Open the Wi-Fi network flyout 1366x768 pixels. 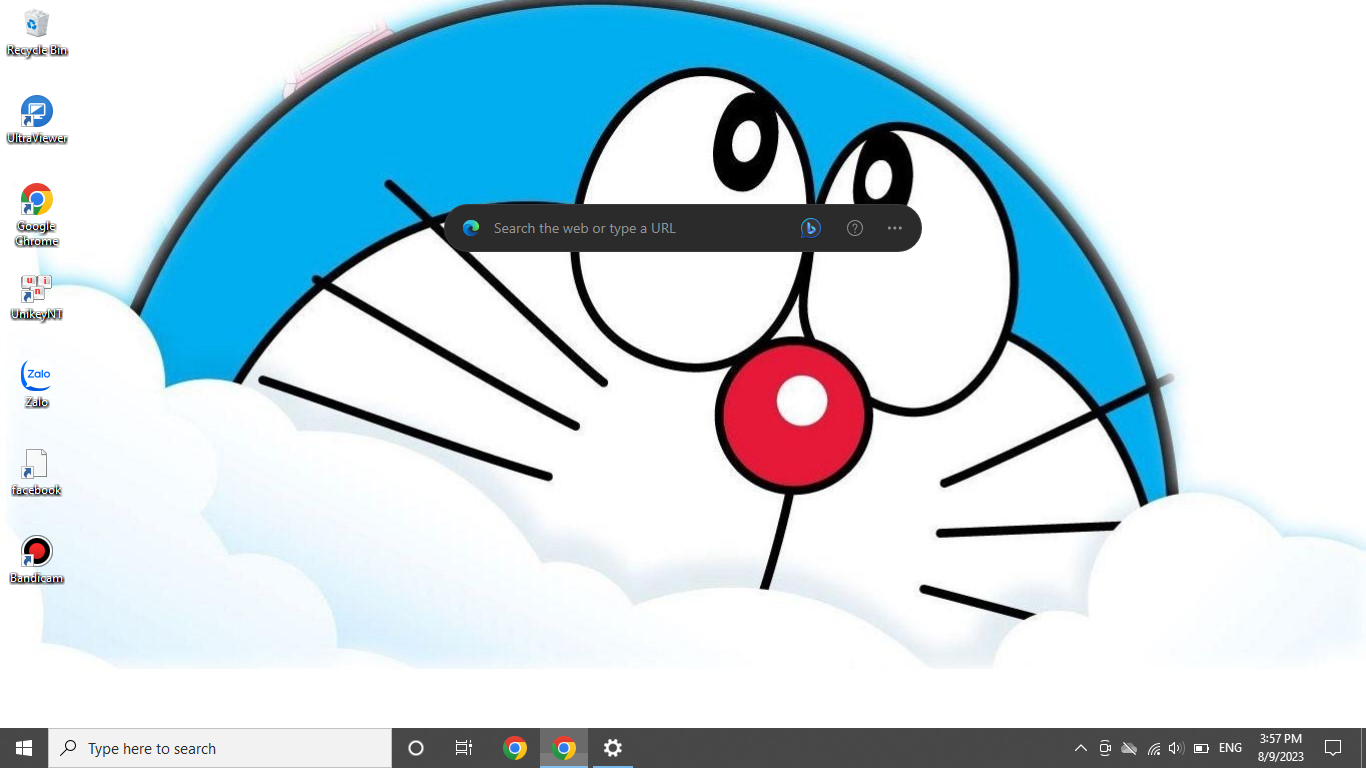(x=1153, y=748)
